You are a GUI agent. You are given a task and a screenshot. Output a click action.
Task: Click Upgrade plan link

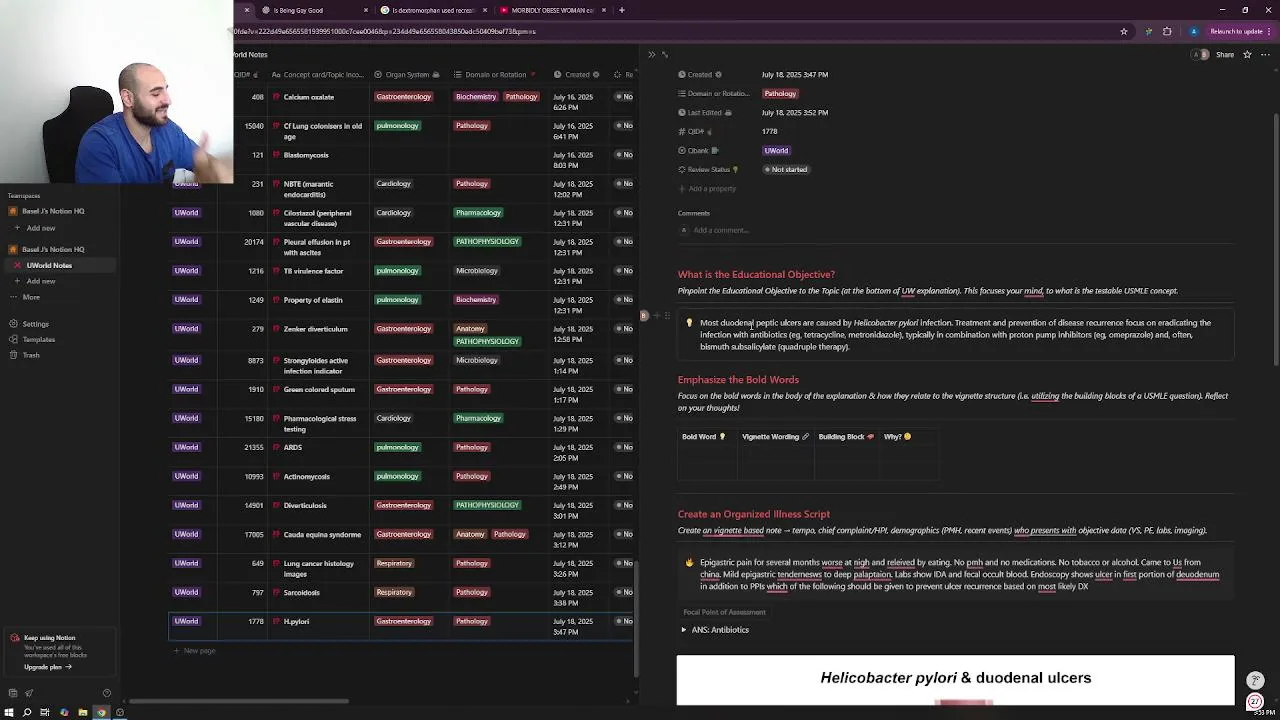47,667
